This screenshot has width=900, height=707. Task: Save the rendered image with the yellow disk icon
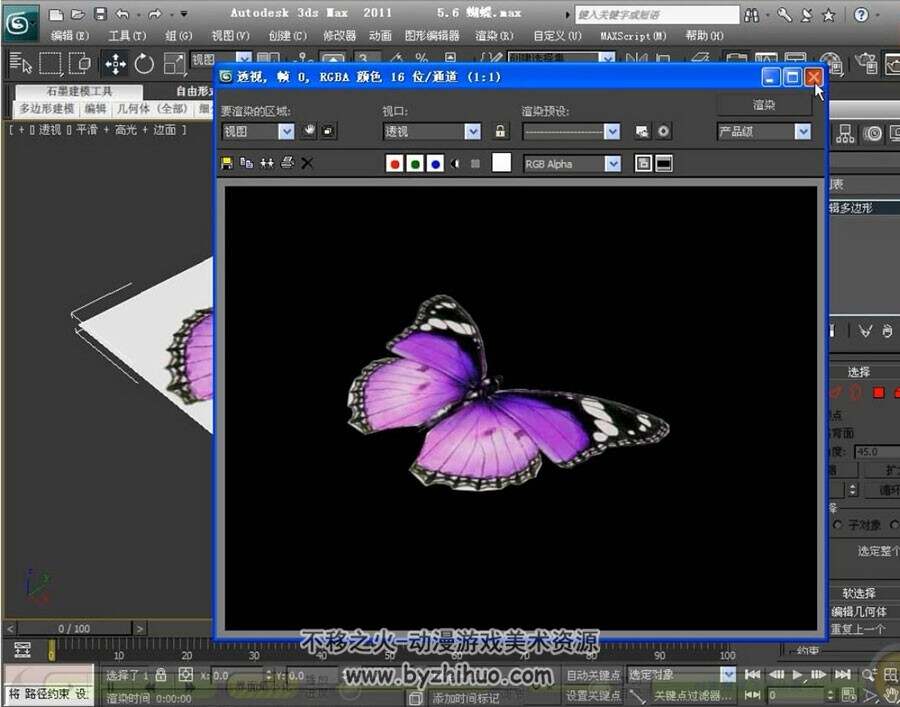227,164
